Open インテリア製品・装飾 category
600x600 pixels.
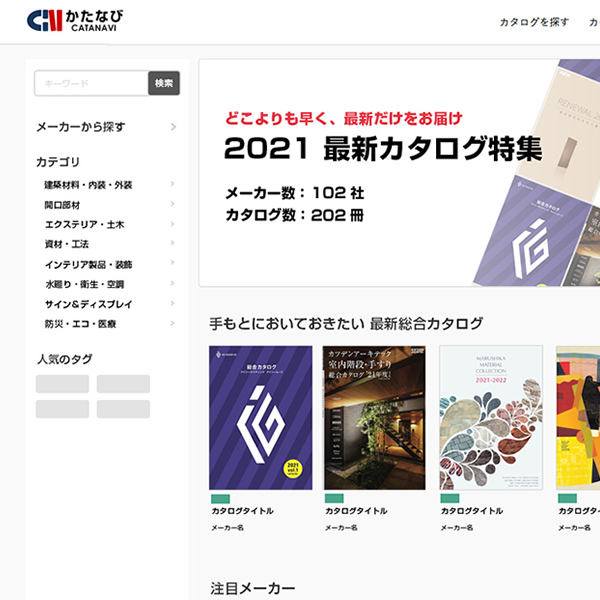[x=88, y=264]
